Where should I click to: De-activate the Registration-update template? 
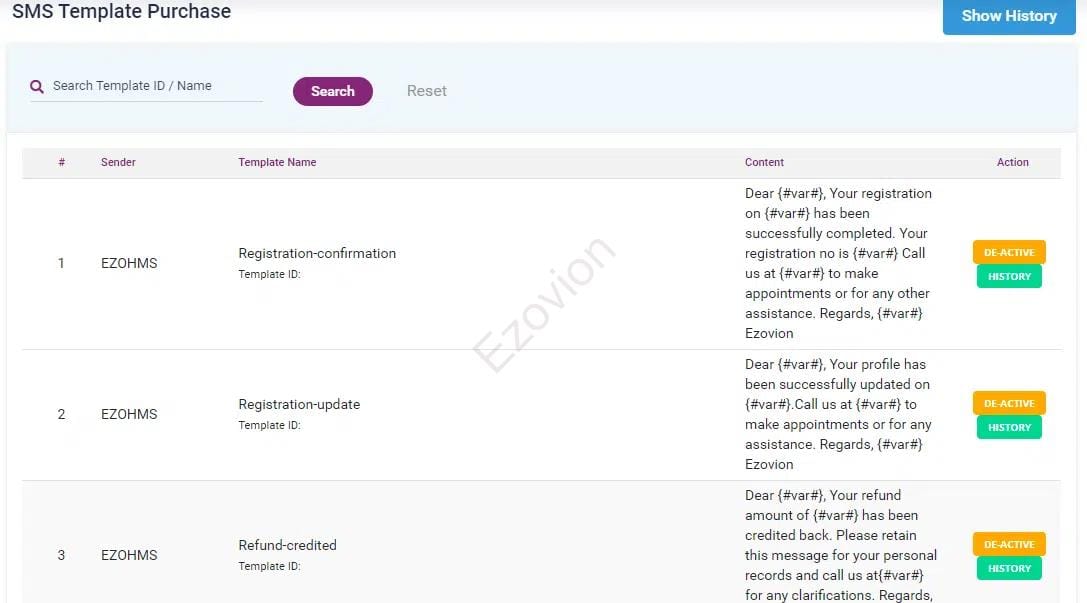(1009, 403)
